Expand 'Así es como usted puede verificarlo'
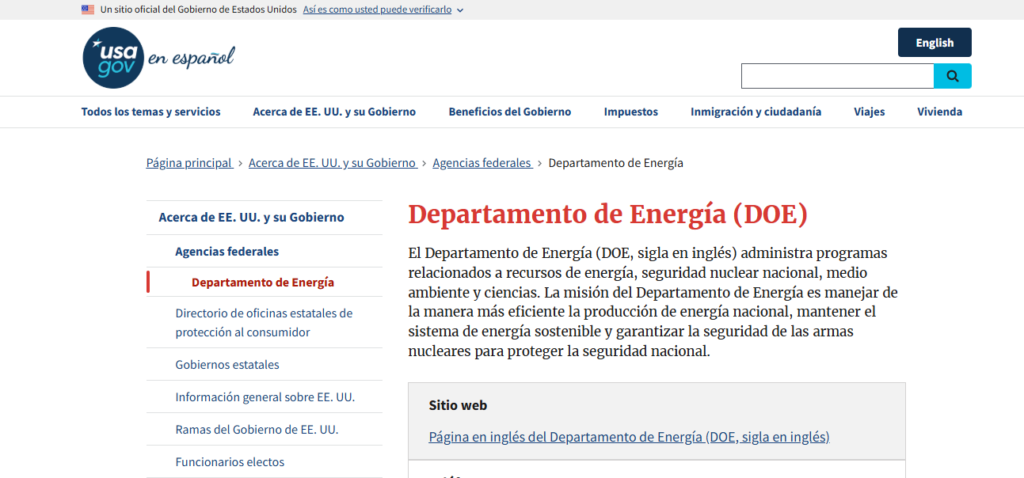This screenshot has width=1024, height=478. click(x=383, y=9)
